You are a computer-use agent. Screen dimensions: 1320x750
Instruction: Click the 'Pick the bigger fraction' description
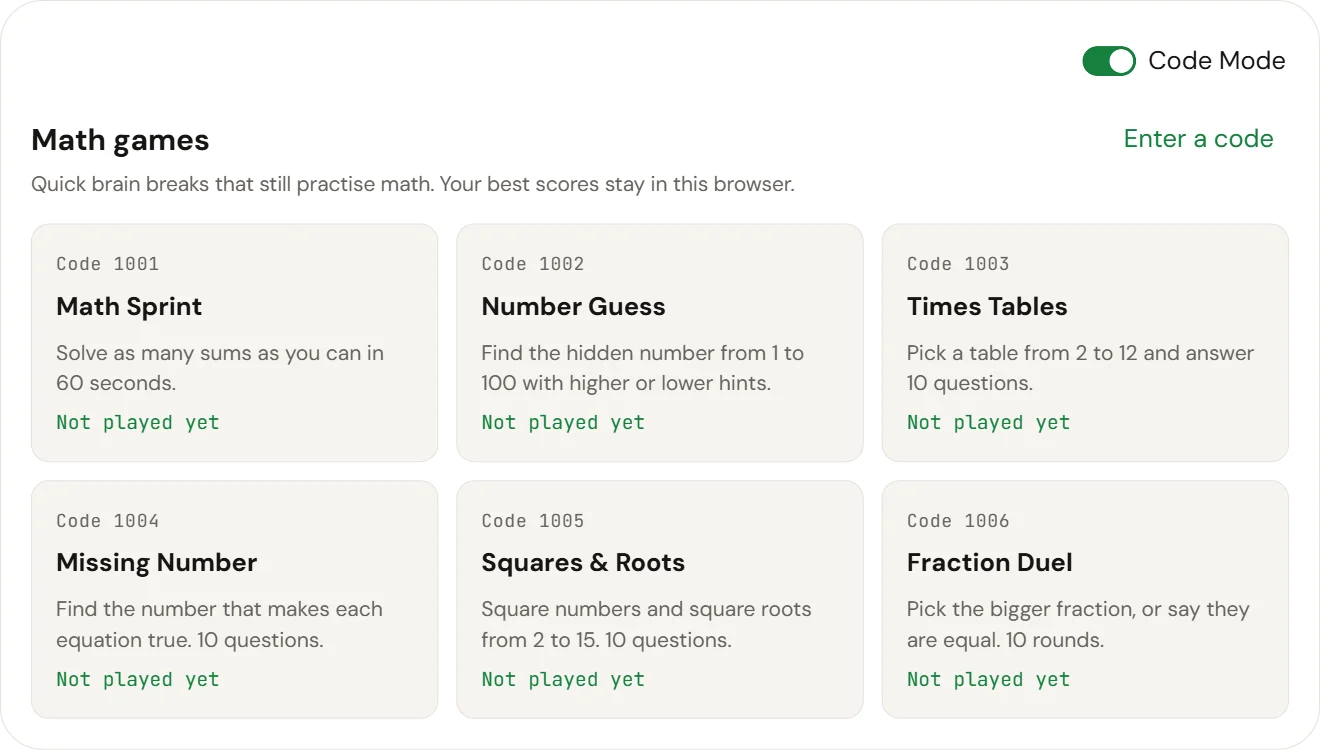(x=1078, y=625)
